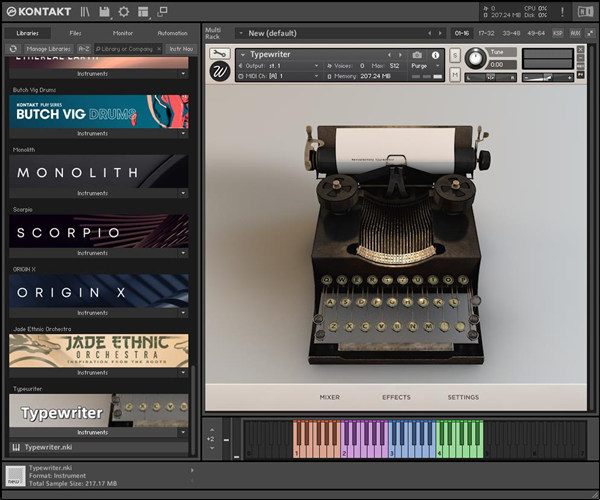Toggle A-Z library sorting
The height and width of the screenshot is (500, 600).
(84, 49)
